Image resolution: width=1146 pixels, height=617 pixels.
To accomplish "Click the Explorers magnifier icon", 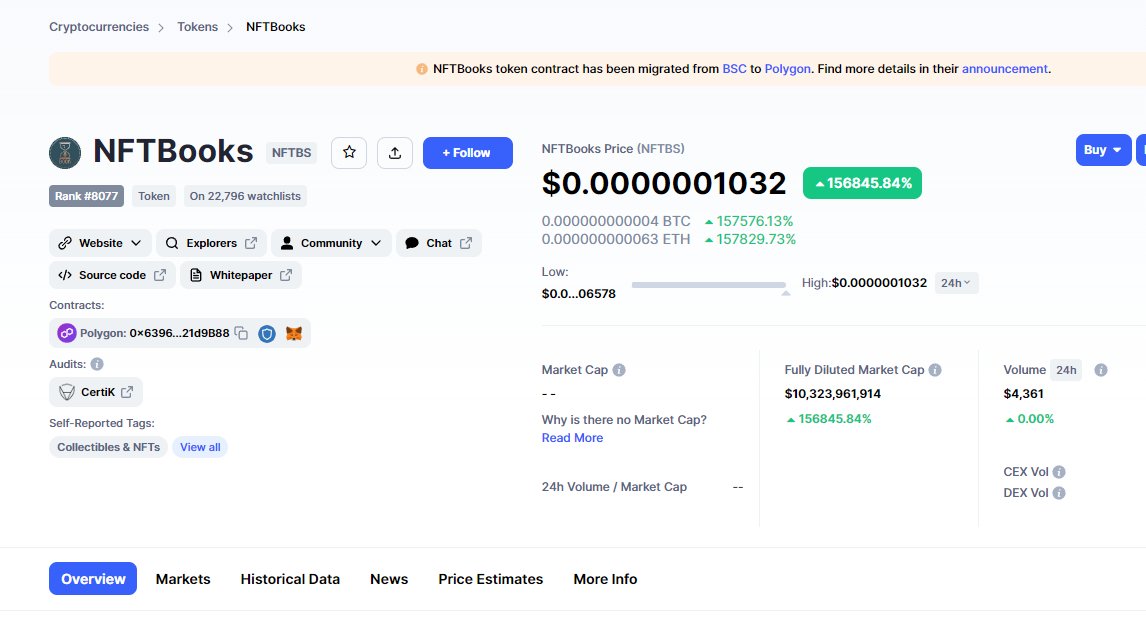I will (172, 243).
